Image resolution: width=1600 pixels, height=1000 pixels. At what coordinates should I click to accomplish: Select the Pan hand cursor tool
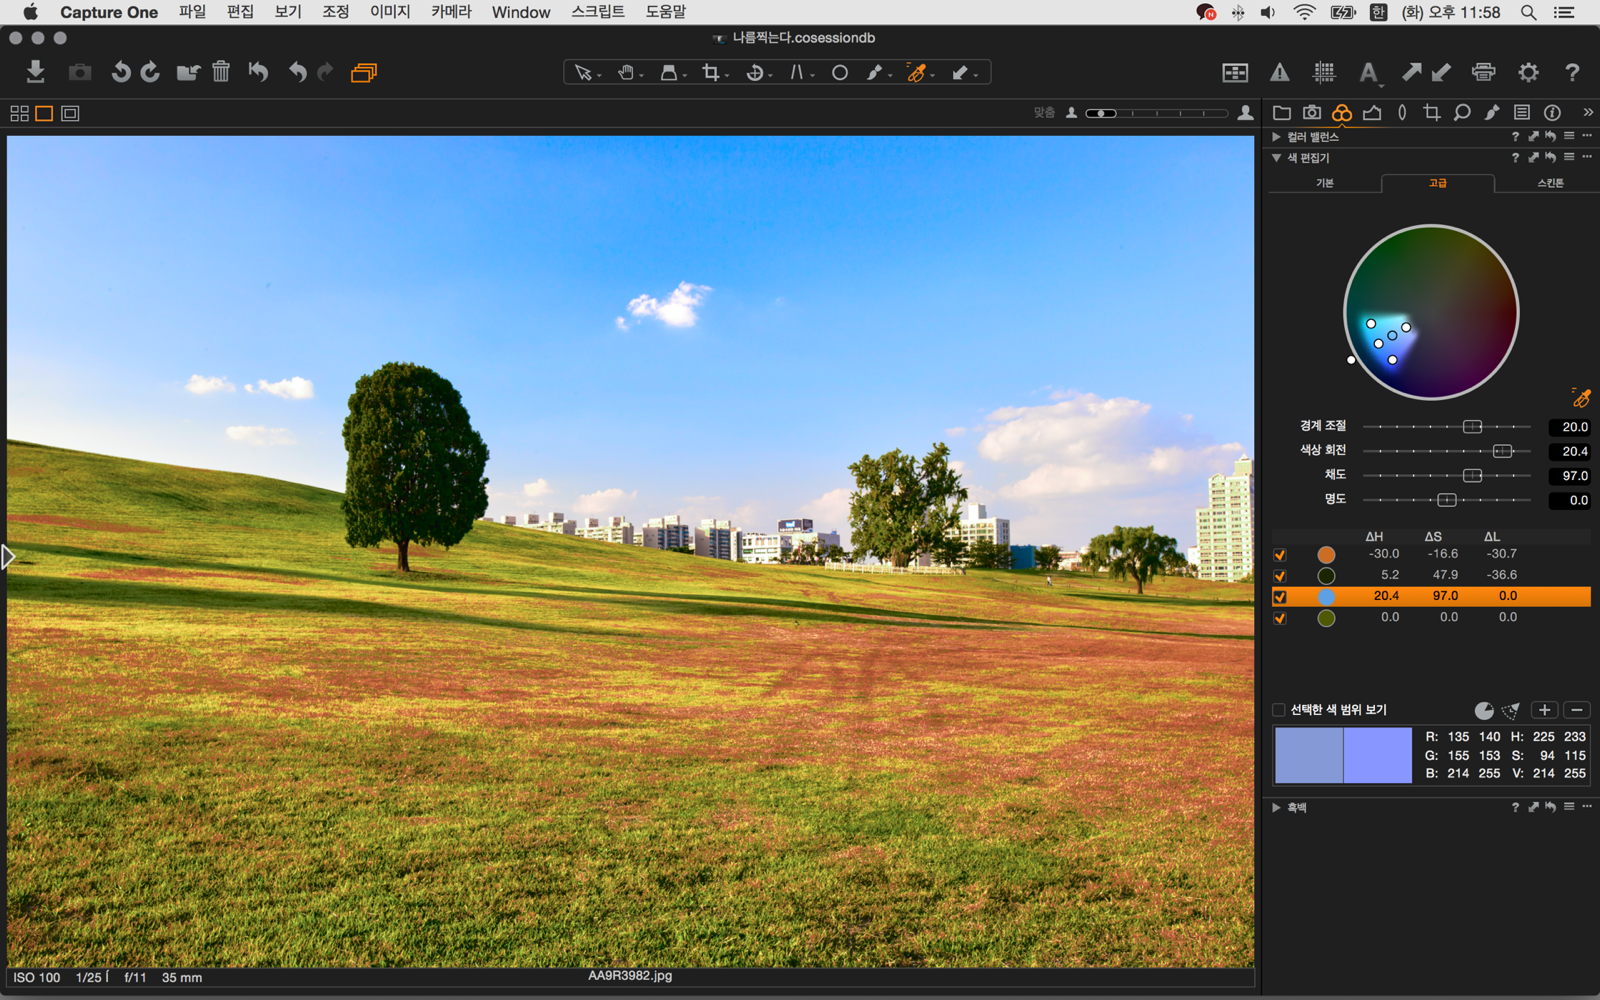pos(626,72)
